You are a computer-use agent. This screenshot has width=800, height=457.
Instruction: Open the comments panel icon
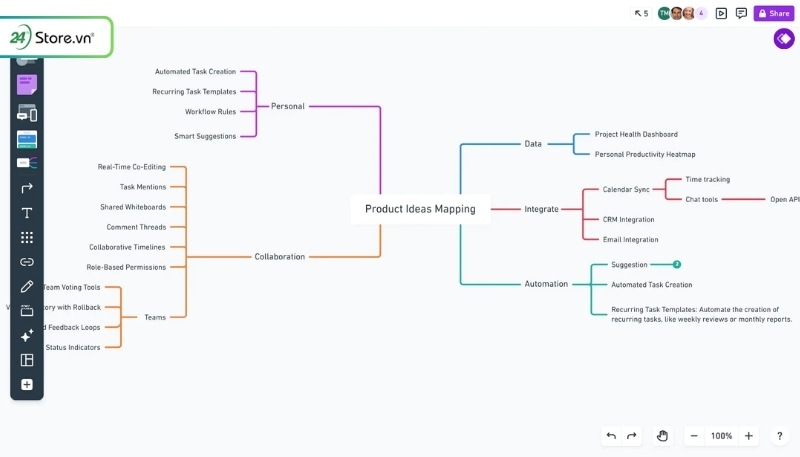(x=741, y=14)
